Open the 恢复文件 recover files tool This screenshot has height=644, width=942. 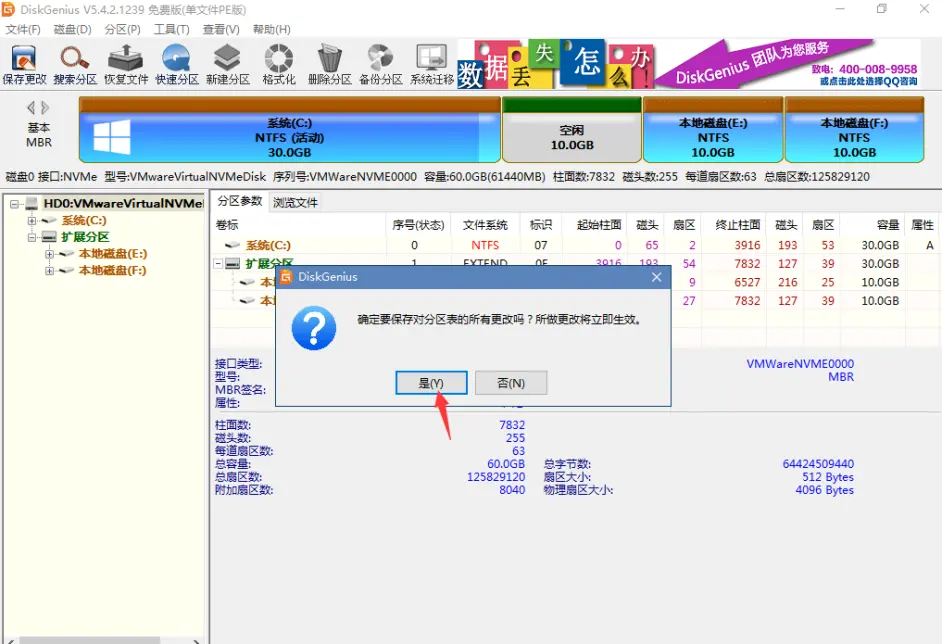126,65
